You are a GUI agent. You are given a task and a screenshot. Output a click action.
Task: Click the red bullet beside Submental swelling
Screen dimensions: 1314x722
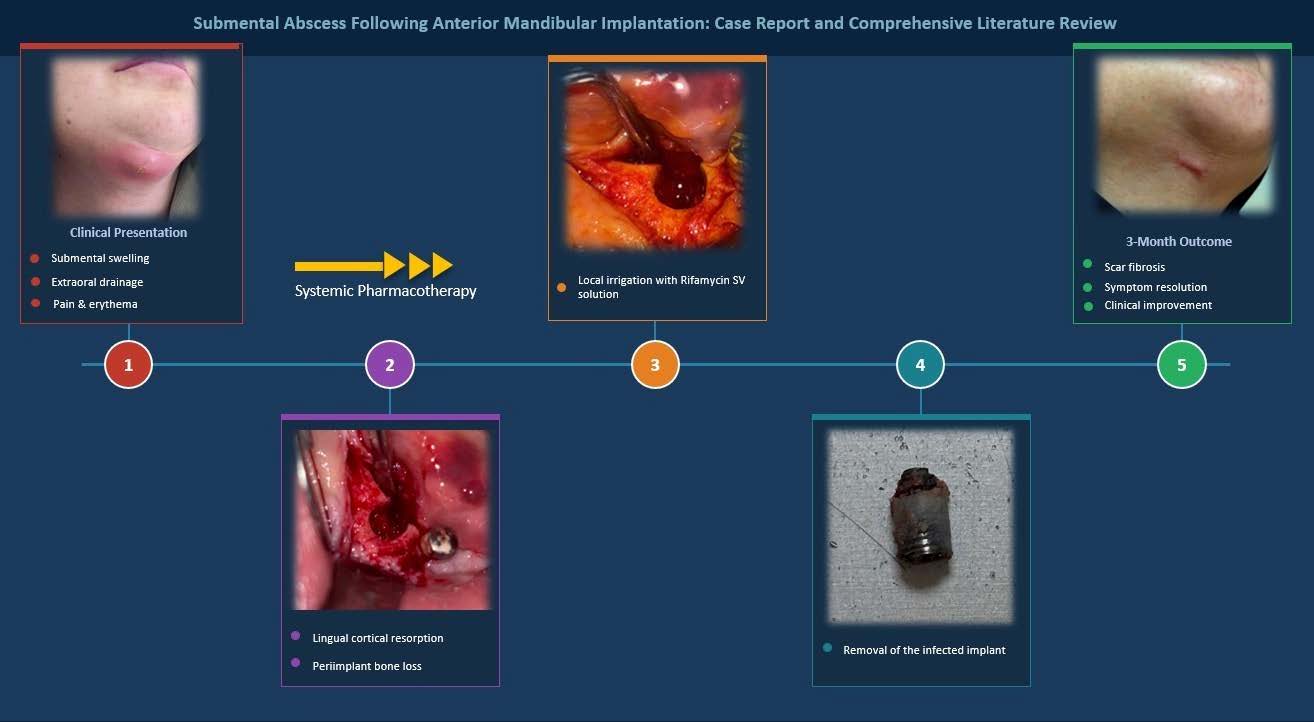click(x=35, y=258)
